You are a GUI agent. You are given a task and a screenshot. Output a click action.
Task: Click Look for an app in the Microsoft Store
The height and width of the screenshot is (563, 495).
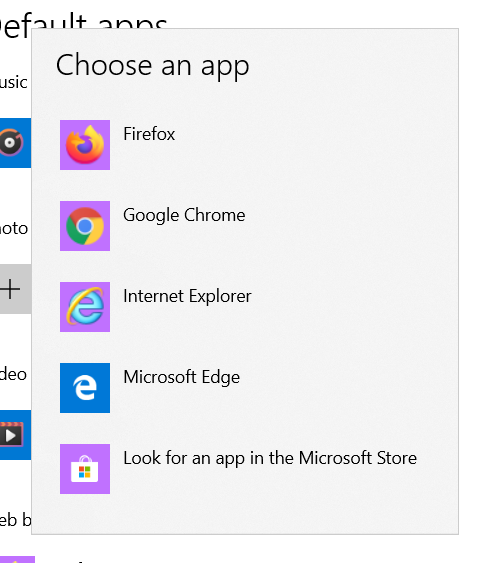270,459
